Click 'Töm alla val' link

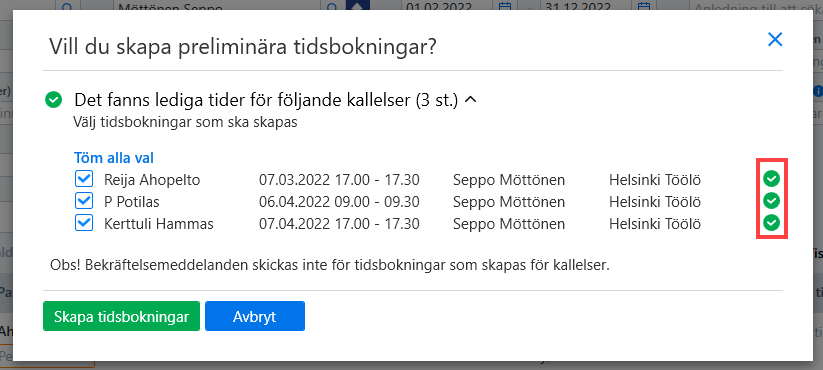[x=114, y=158]
